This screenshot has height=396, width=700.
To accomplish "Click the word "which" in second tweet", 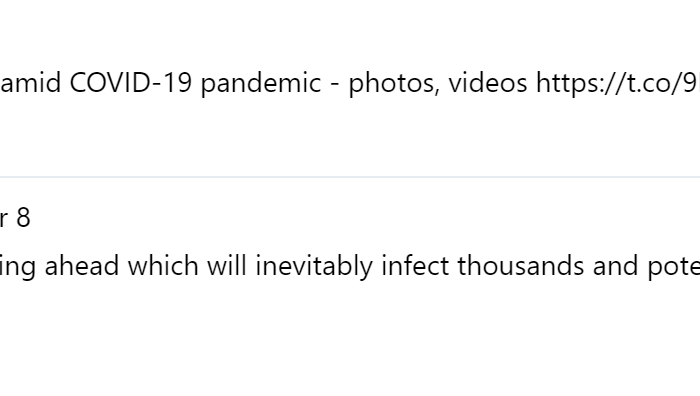I will 163,266.
